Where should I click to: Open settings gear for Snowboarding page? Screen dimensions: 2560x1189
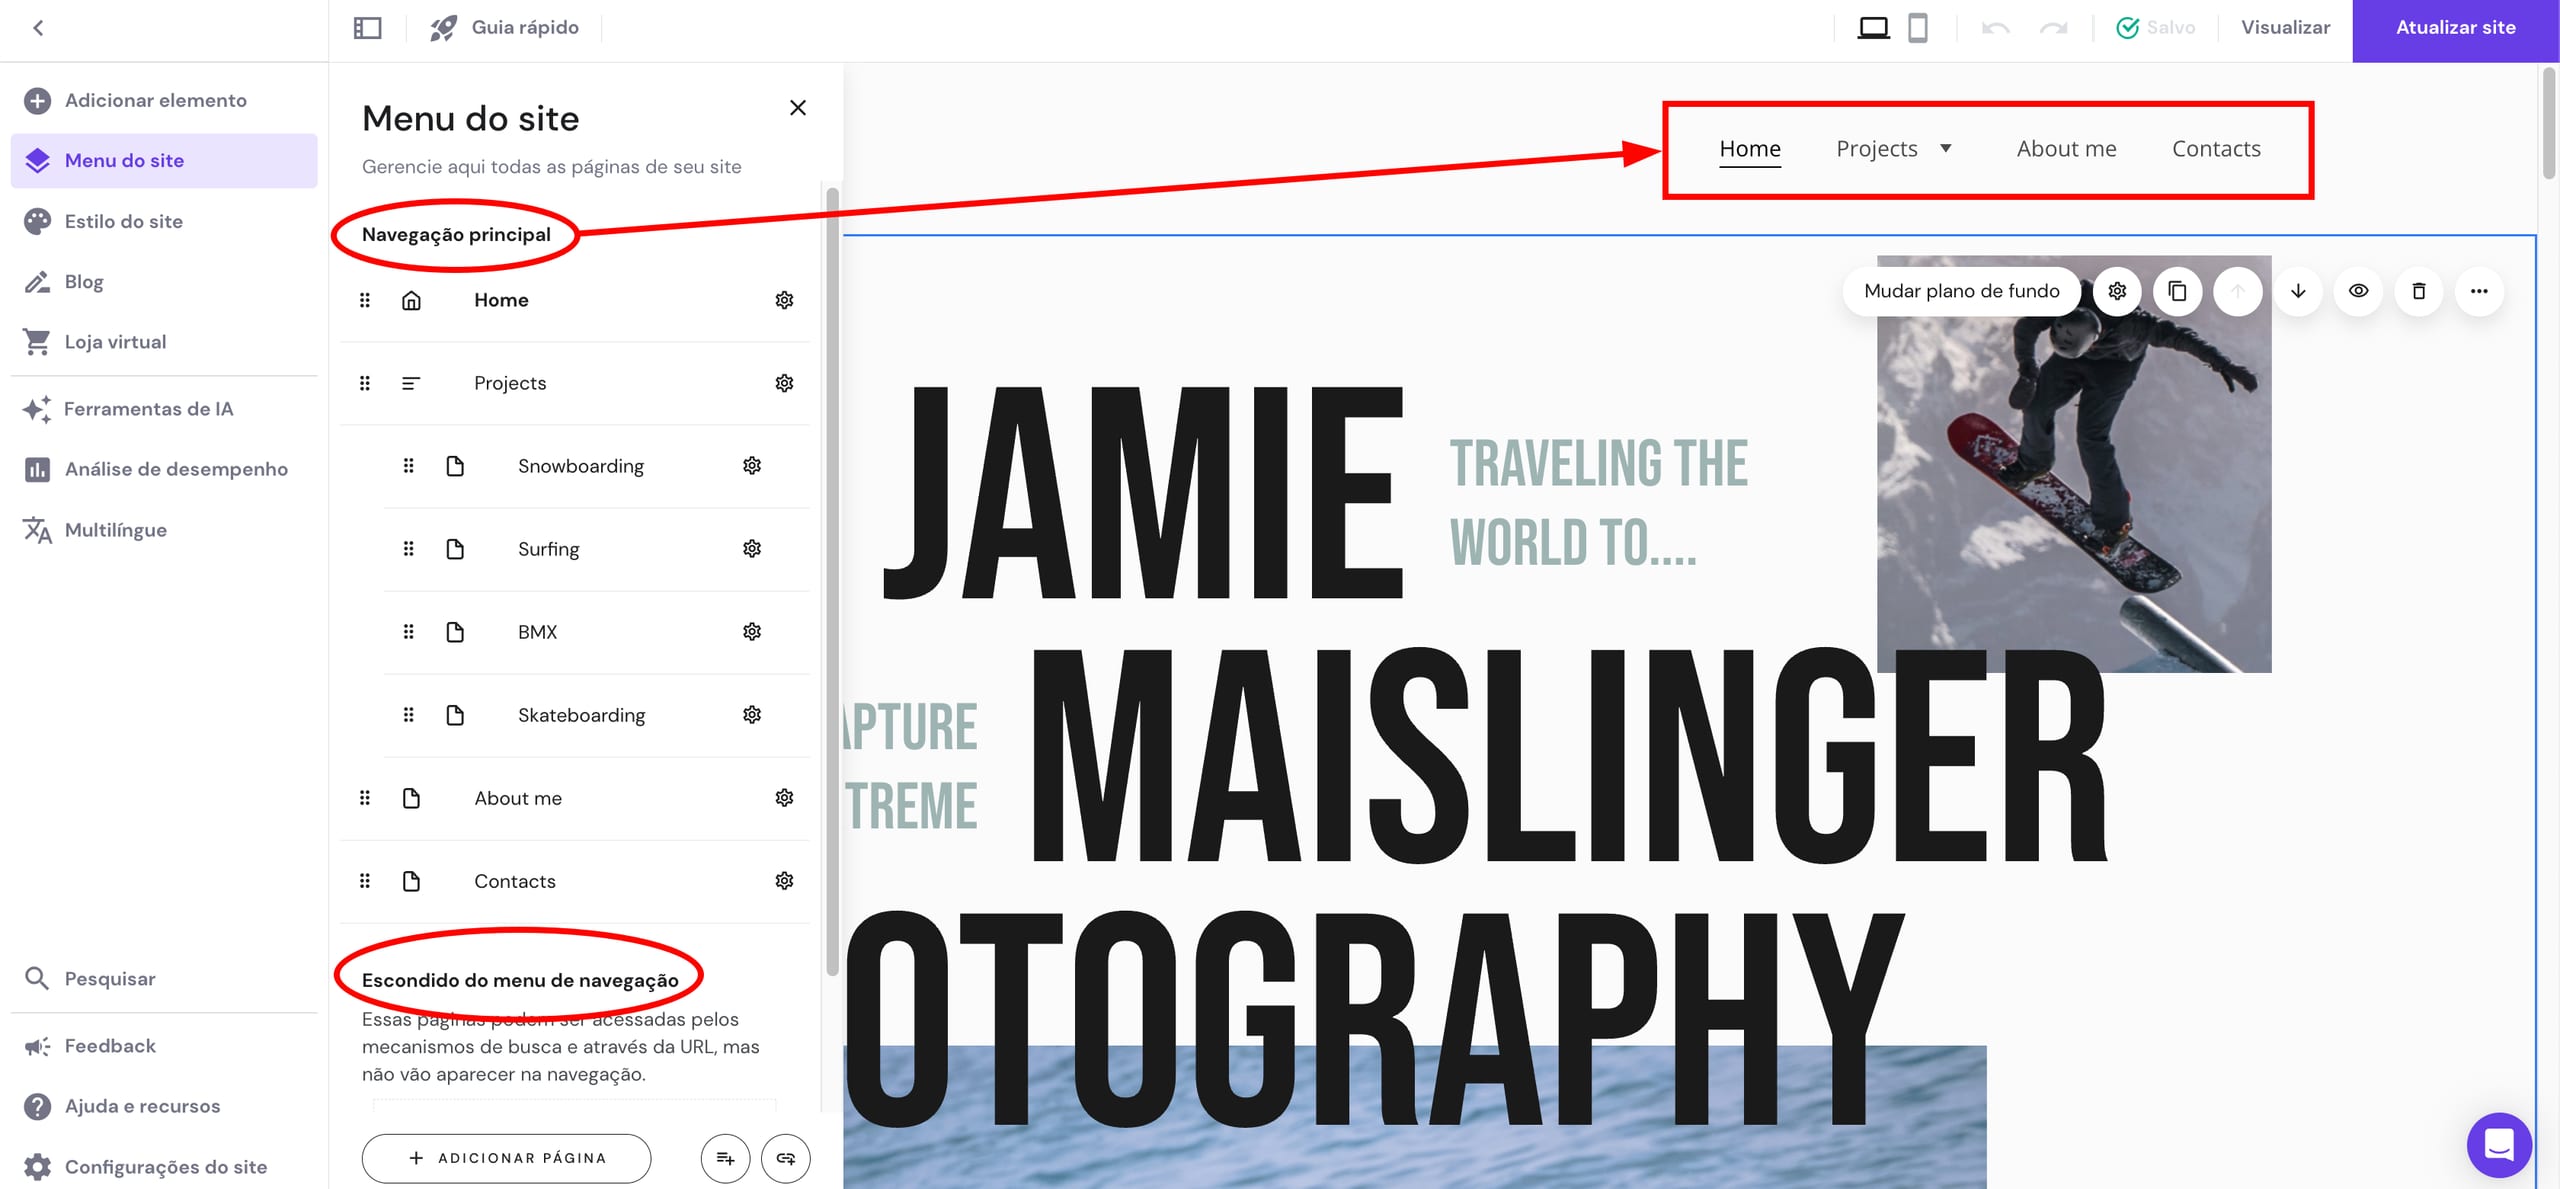pyautogui.click(x=752, y=466)
